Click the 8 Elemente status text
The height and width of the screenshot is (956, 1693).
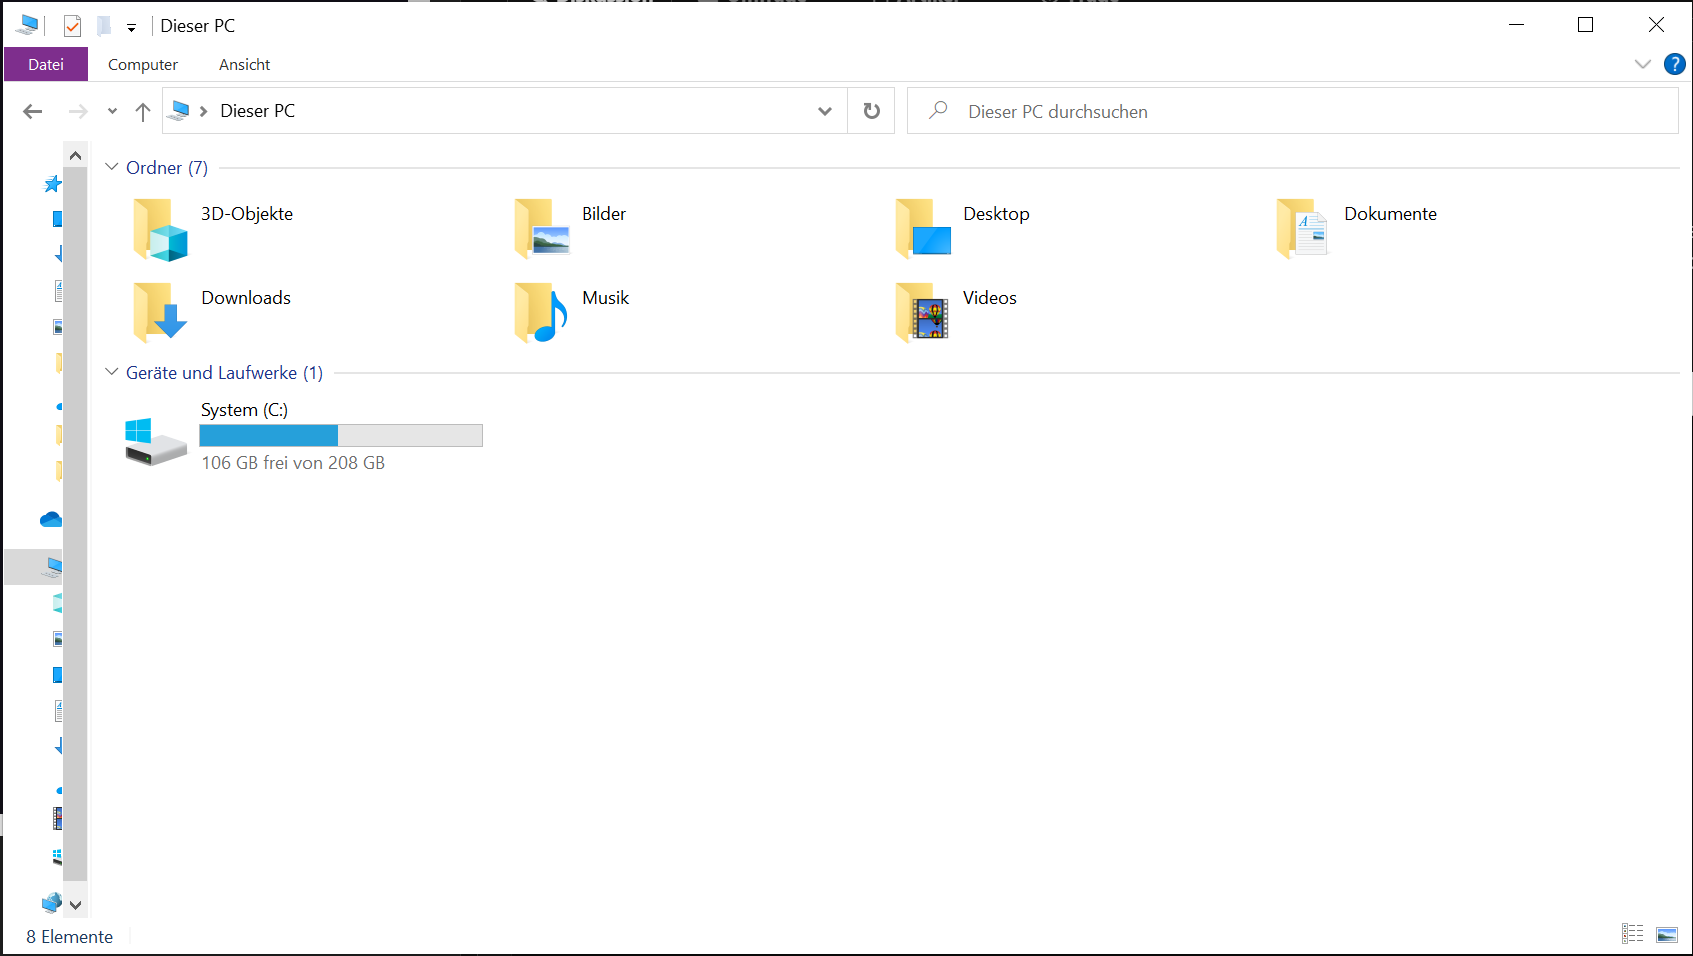click(x=70, y=937)
